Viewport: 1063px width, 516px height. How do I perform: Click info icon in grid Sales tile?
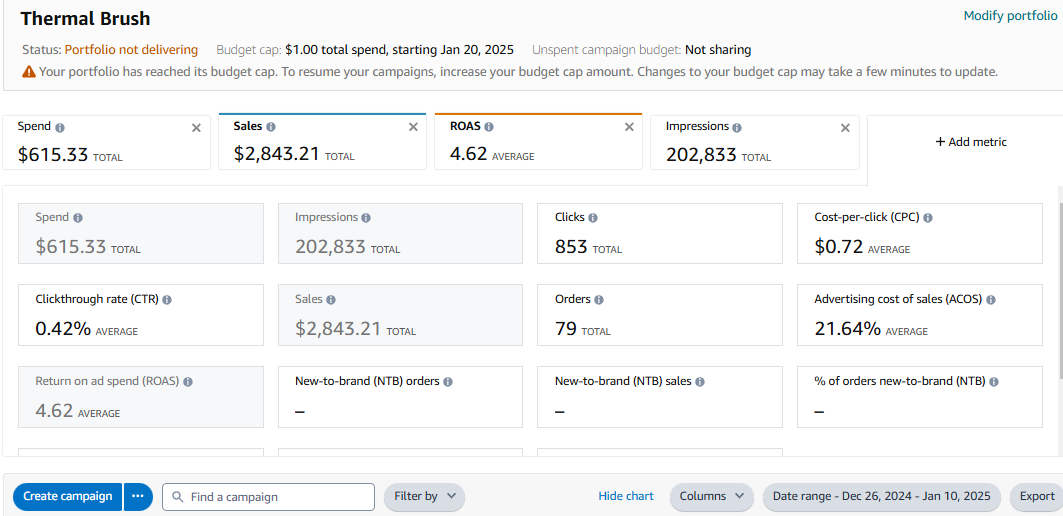[x=330, y=299]
